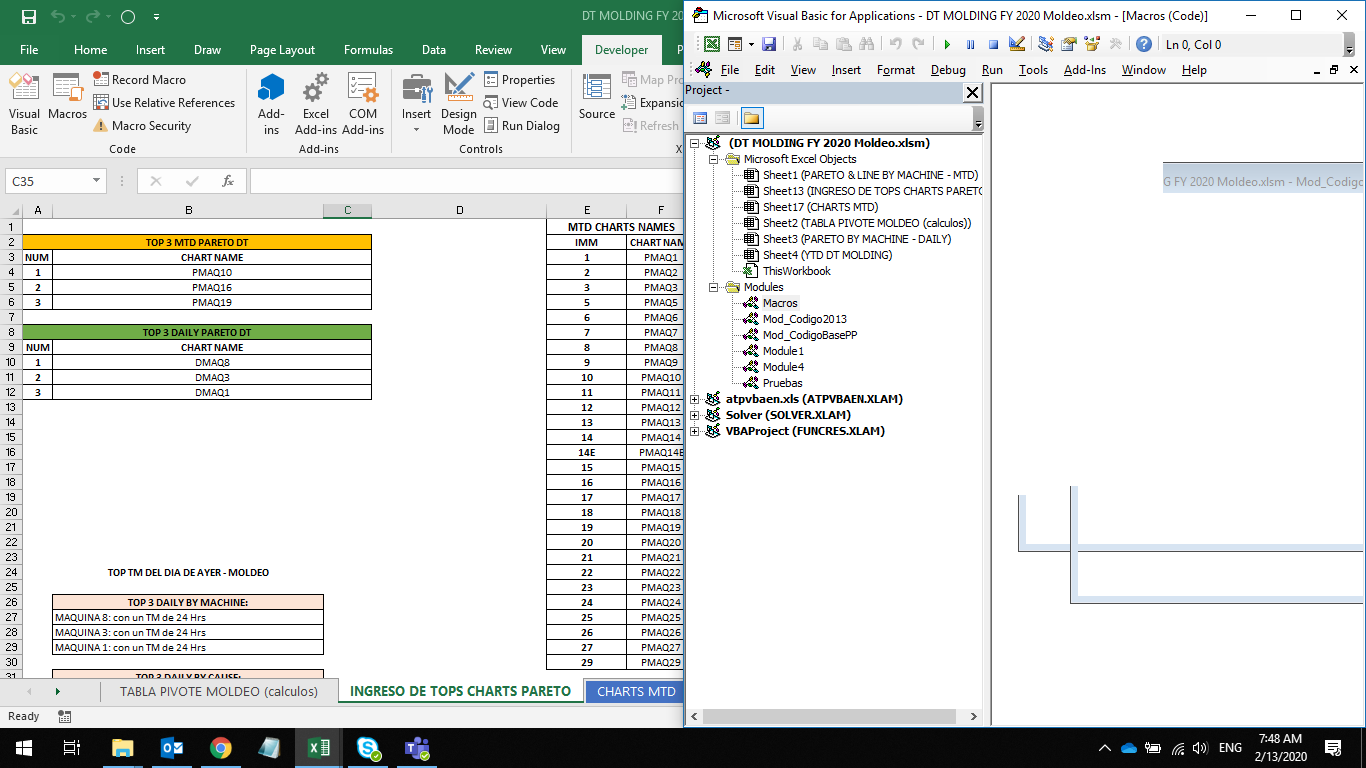Open Macro Security settings
This screenshot has width=1366, height=768.
point(142,126)
